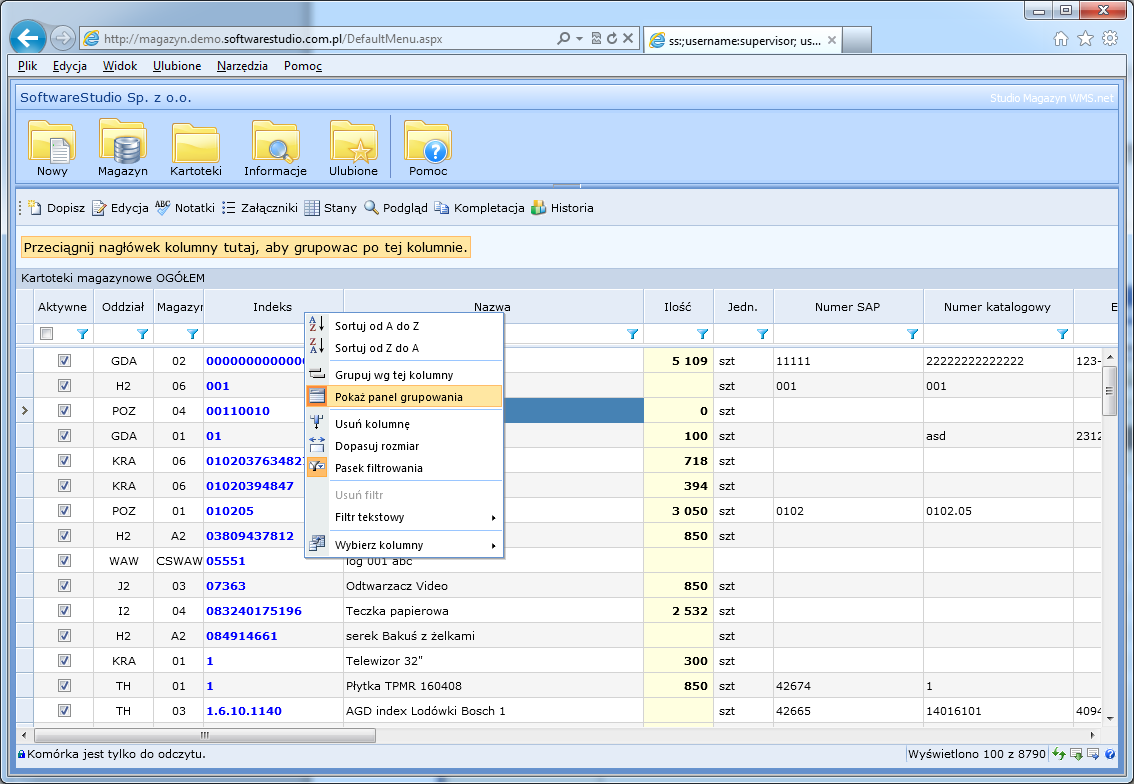Open Podgląd magnifier tool
This screenshot has height=784, width=1134.
396,208
